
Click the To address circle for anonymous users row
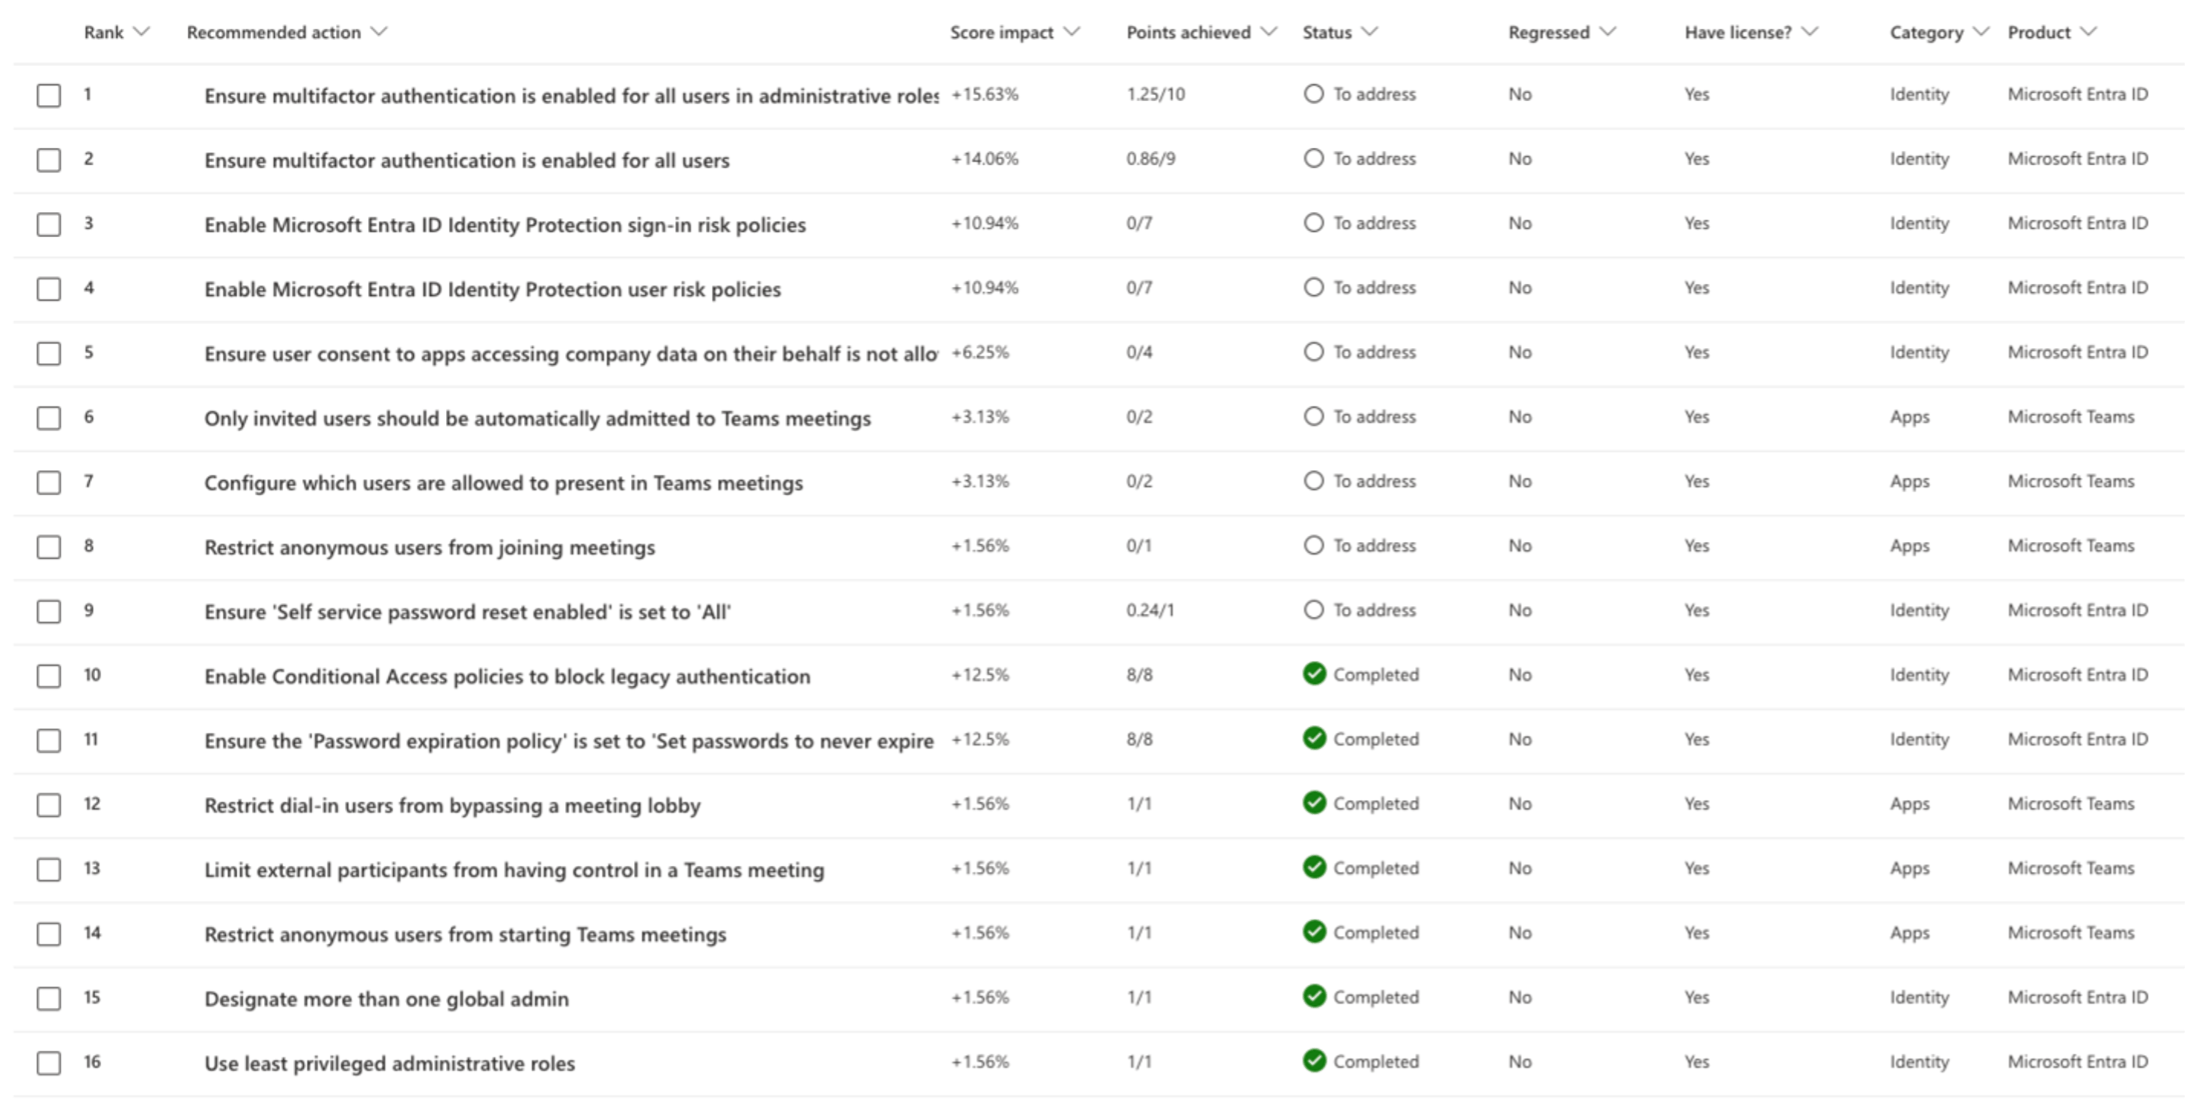(x=1313, y=546)
